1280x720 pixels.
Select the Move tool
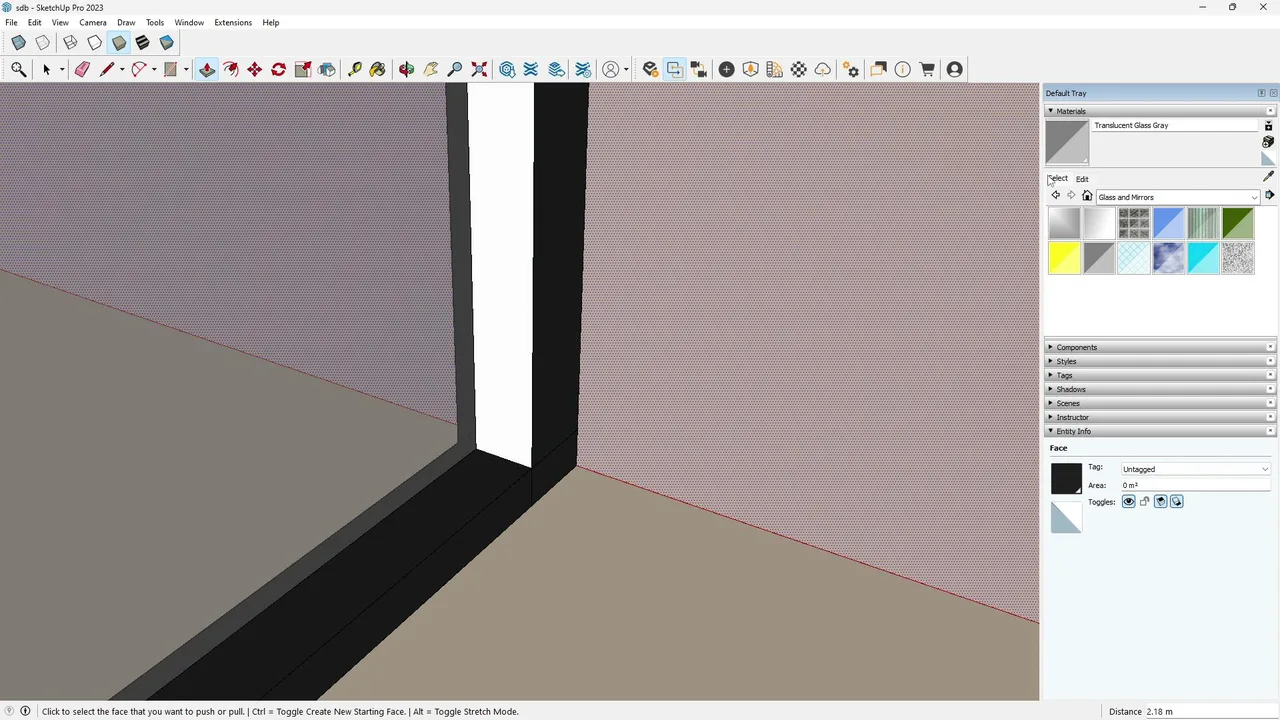255,69
